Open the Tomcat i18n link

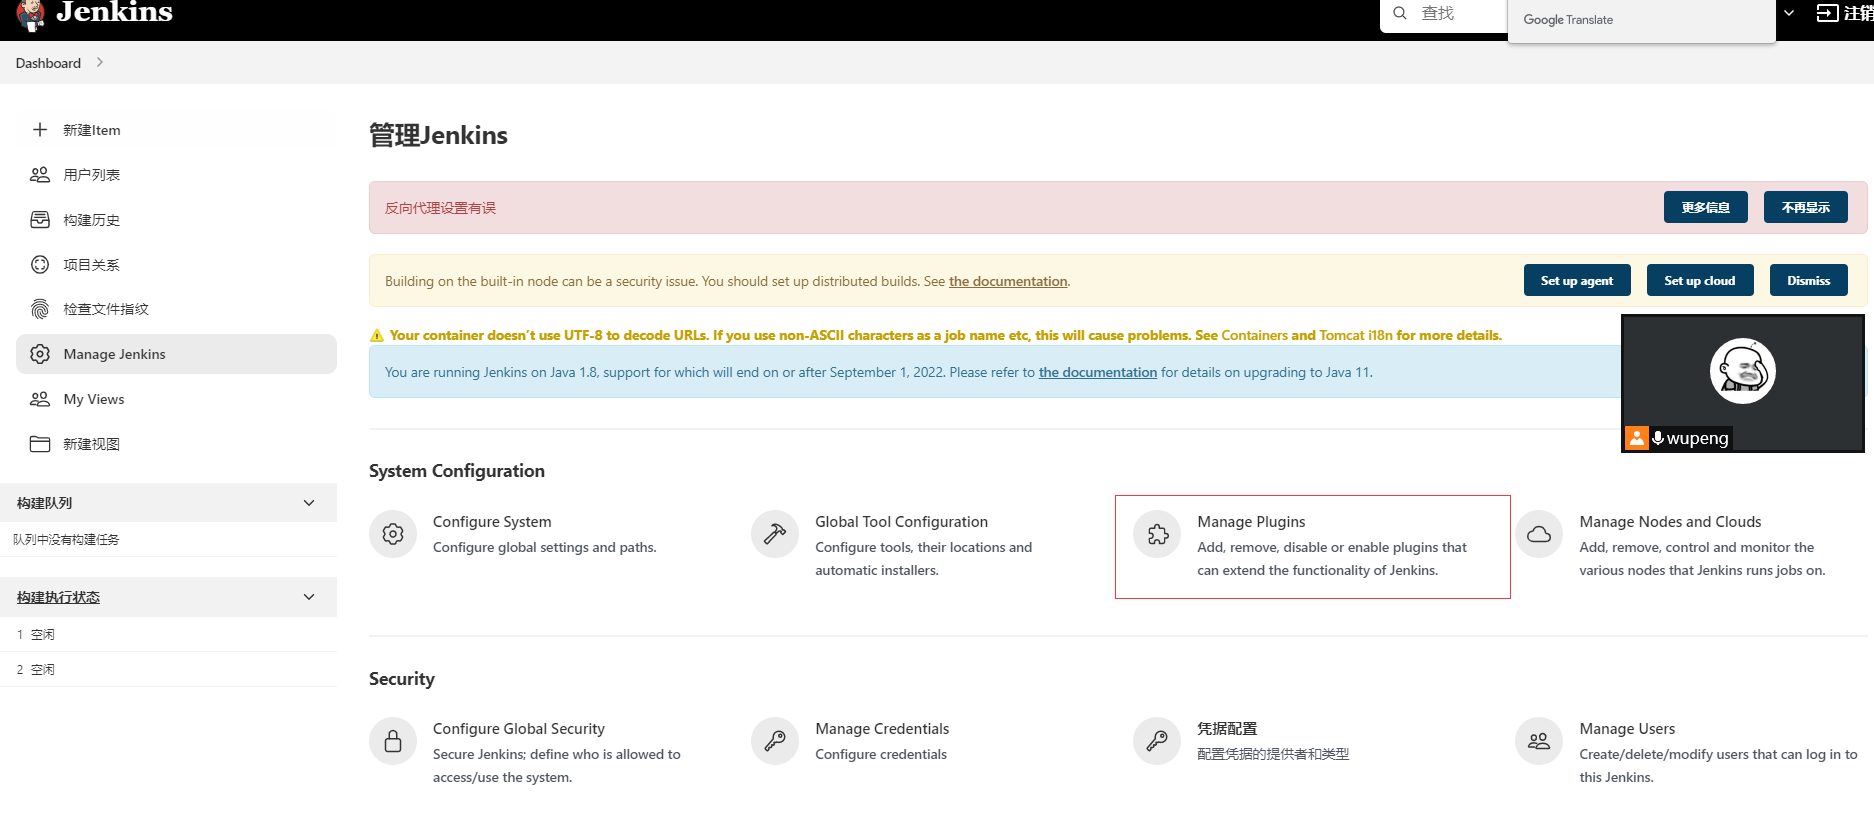tap(1356, 335)
